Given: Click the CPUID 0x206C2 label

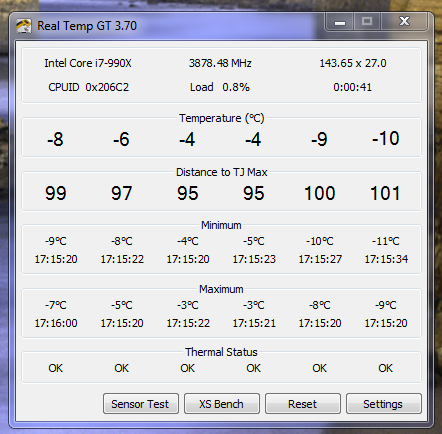Looking at the screenshot, I should (88, 87).
